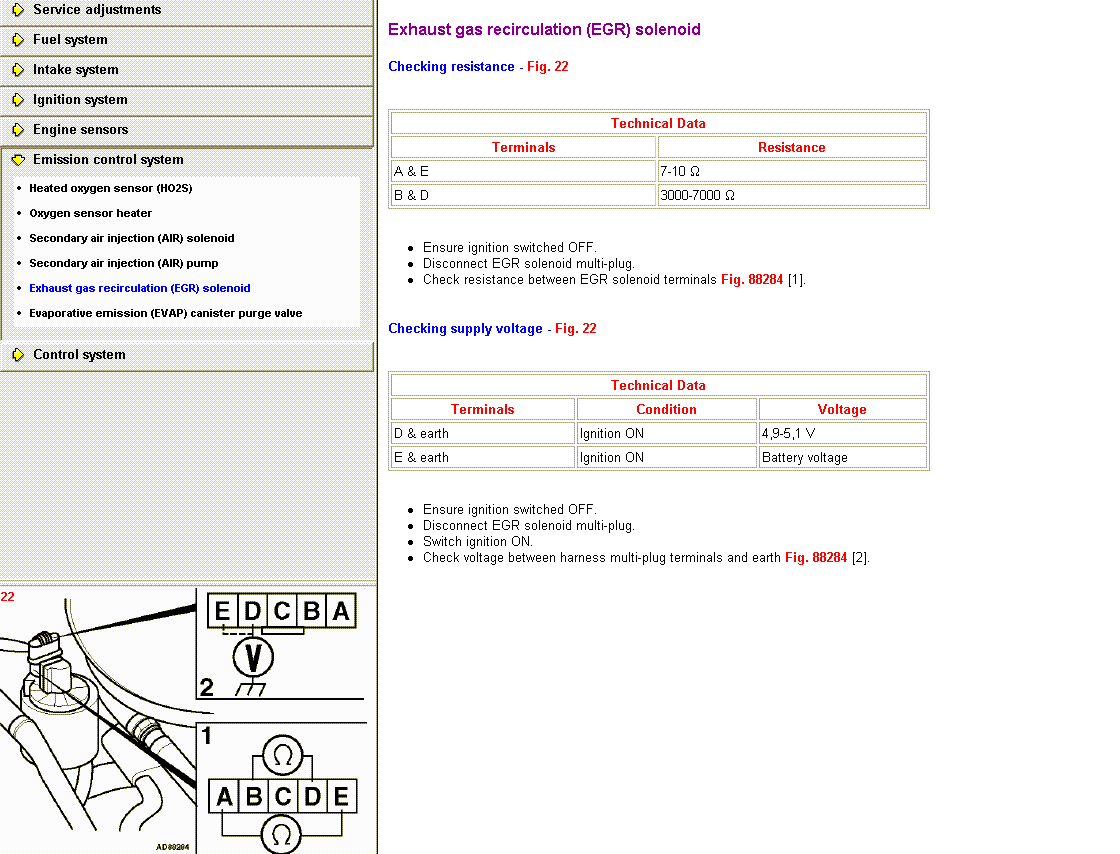
Task: Click the yellow arrow icon beside Intake system
Action: click(x=18, y=70)
